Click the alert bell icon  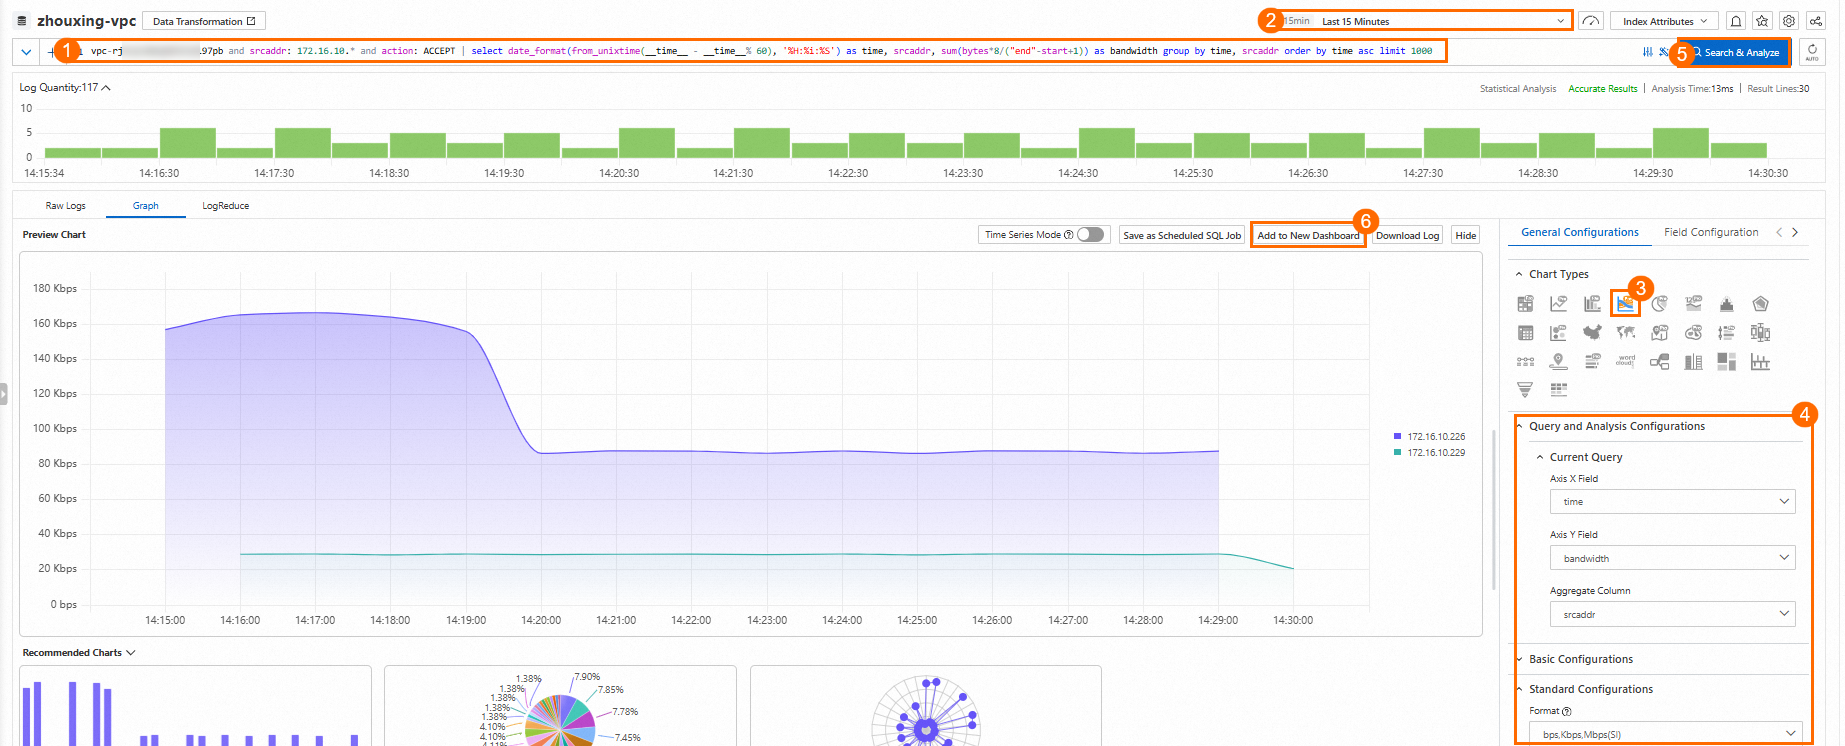click(1736, 21)
